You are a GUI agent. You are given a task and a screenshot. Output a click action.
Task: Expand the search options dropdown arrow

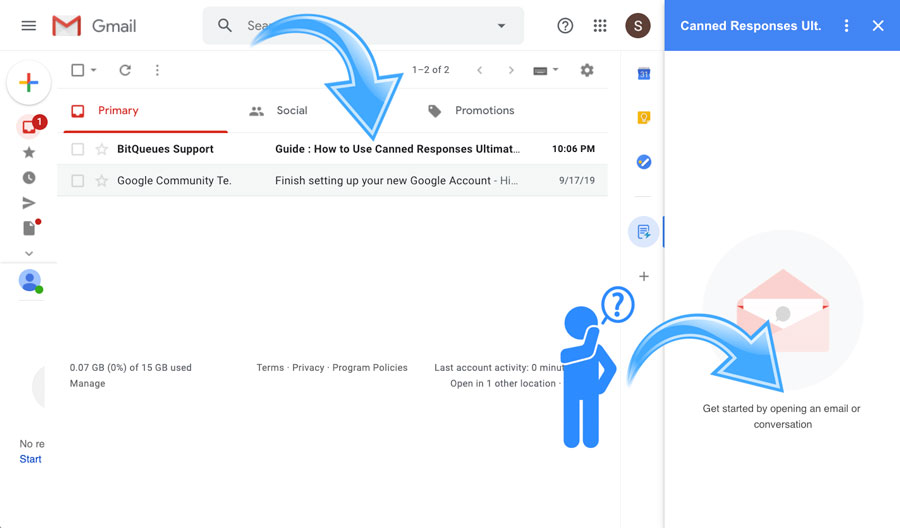pos(501,26)
